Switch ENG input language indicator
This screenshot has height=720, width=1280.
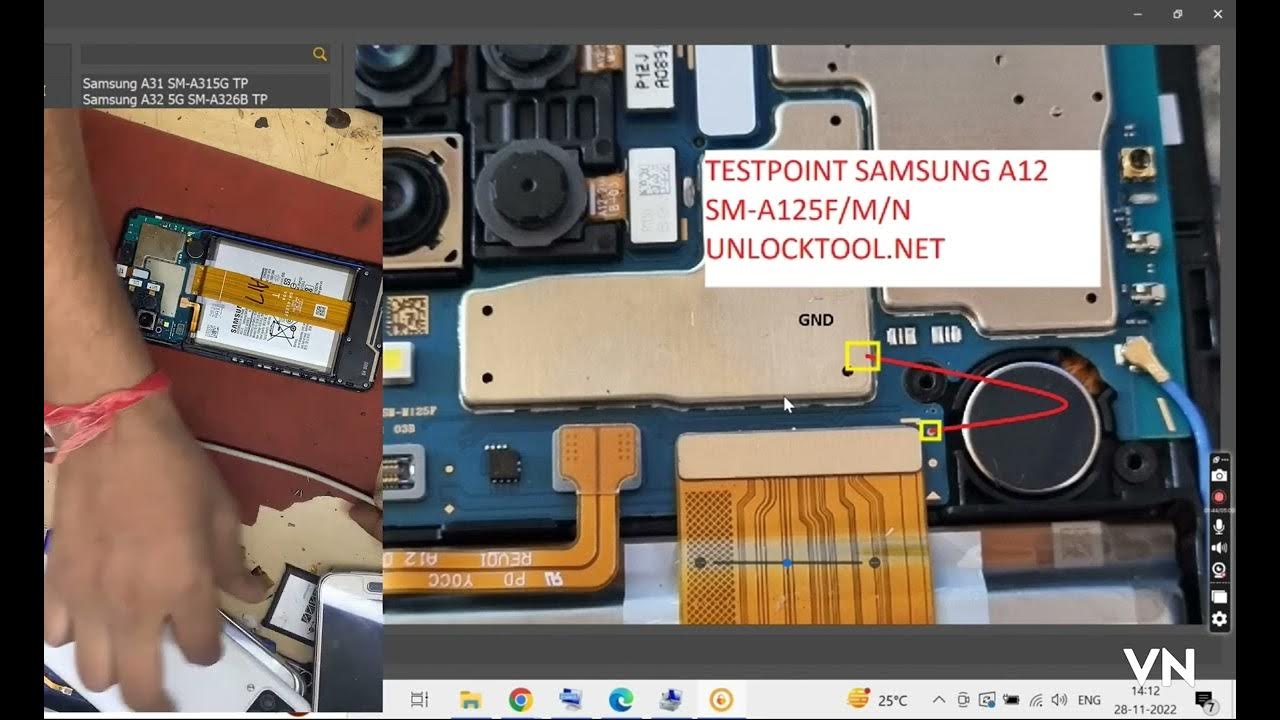click(x=1089, y=700)
